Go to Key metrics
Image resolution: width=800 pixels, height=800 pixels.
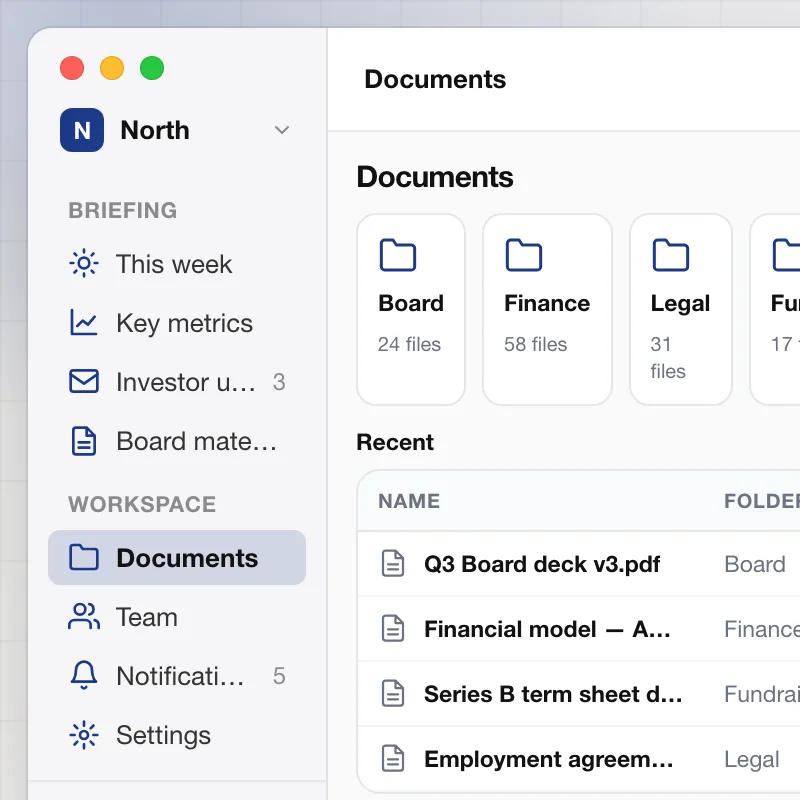(x=177, y=322)
